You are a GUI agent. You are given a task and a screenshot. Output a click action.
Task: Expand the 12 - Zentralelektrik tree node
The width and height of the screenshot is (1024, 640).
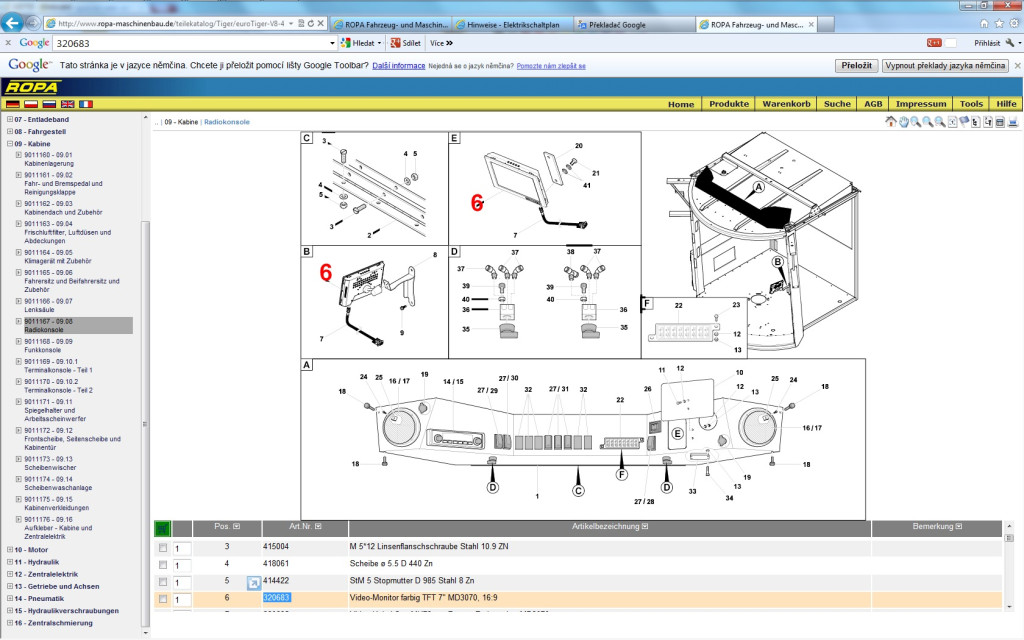(10, 574)
